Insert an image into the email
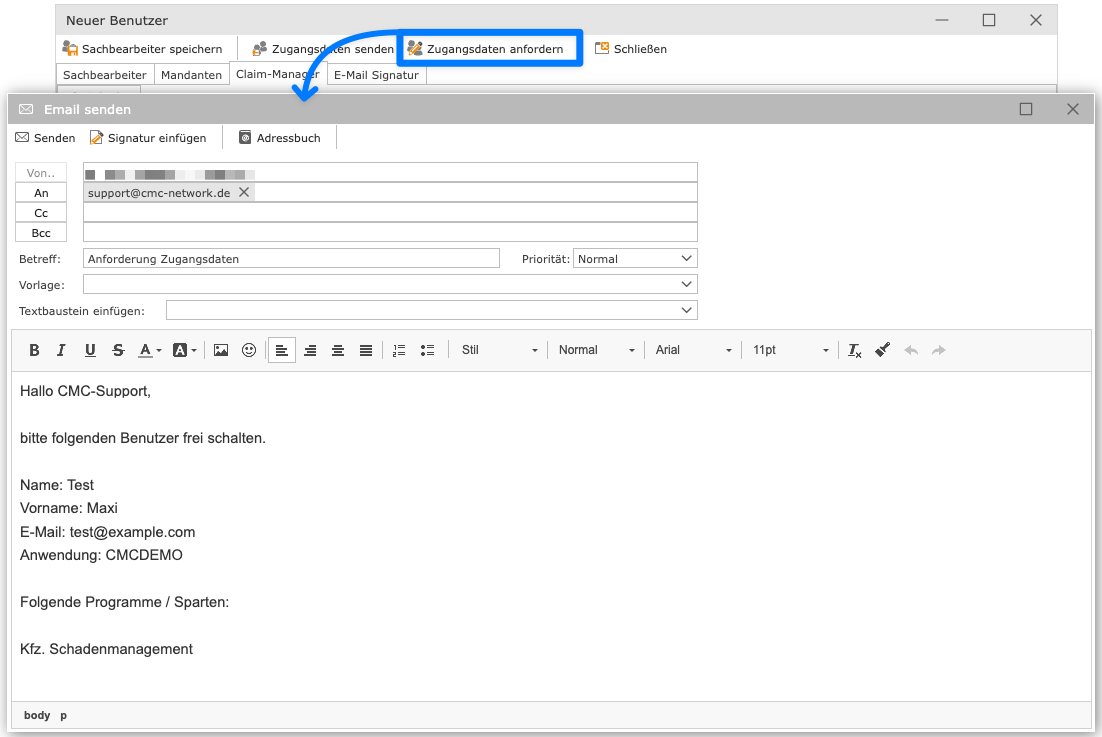Viewport: 1102px width, 737px height. coord(221,350)
